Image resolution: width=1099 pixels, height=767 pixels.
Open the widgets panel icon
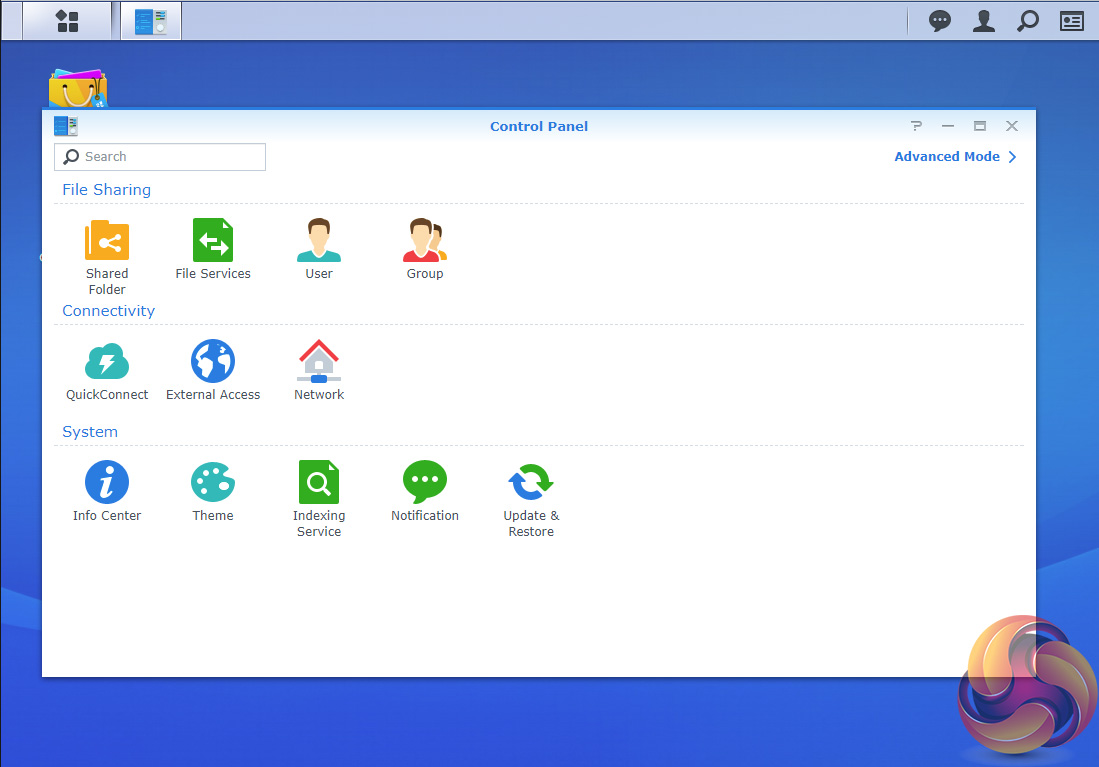coord(1072,22)
